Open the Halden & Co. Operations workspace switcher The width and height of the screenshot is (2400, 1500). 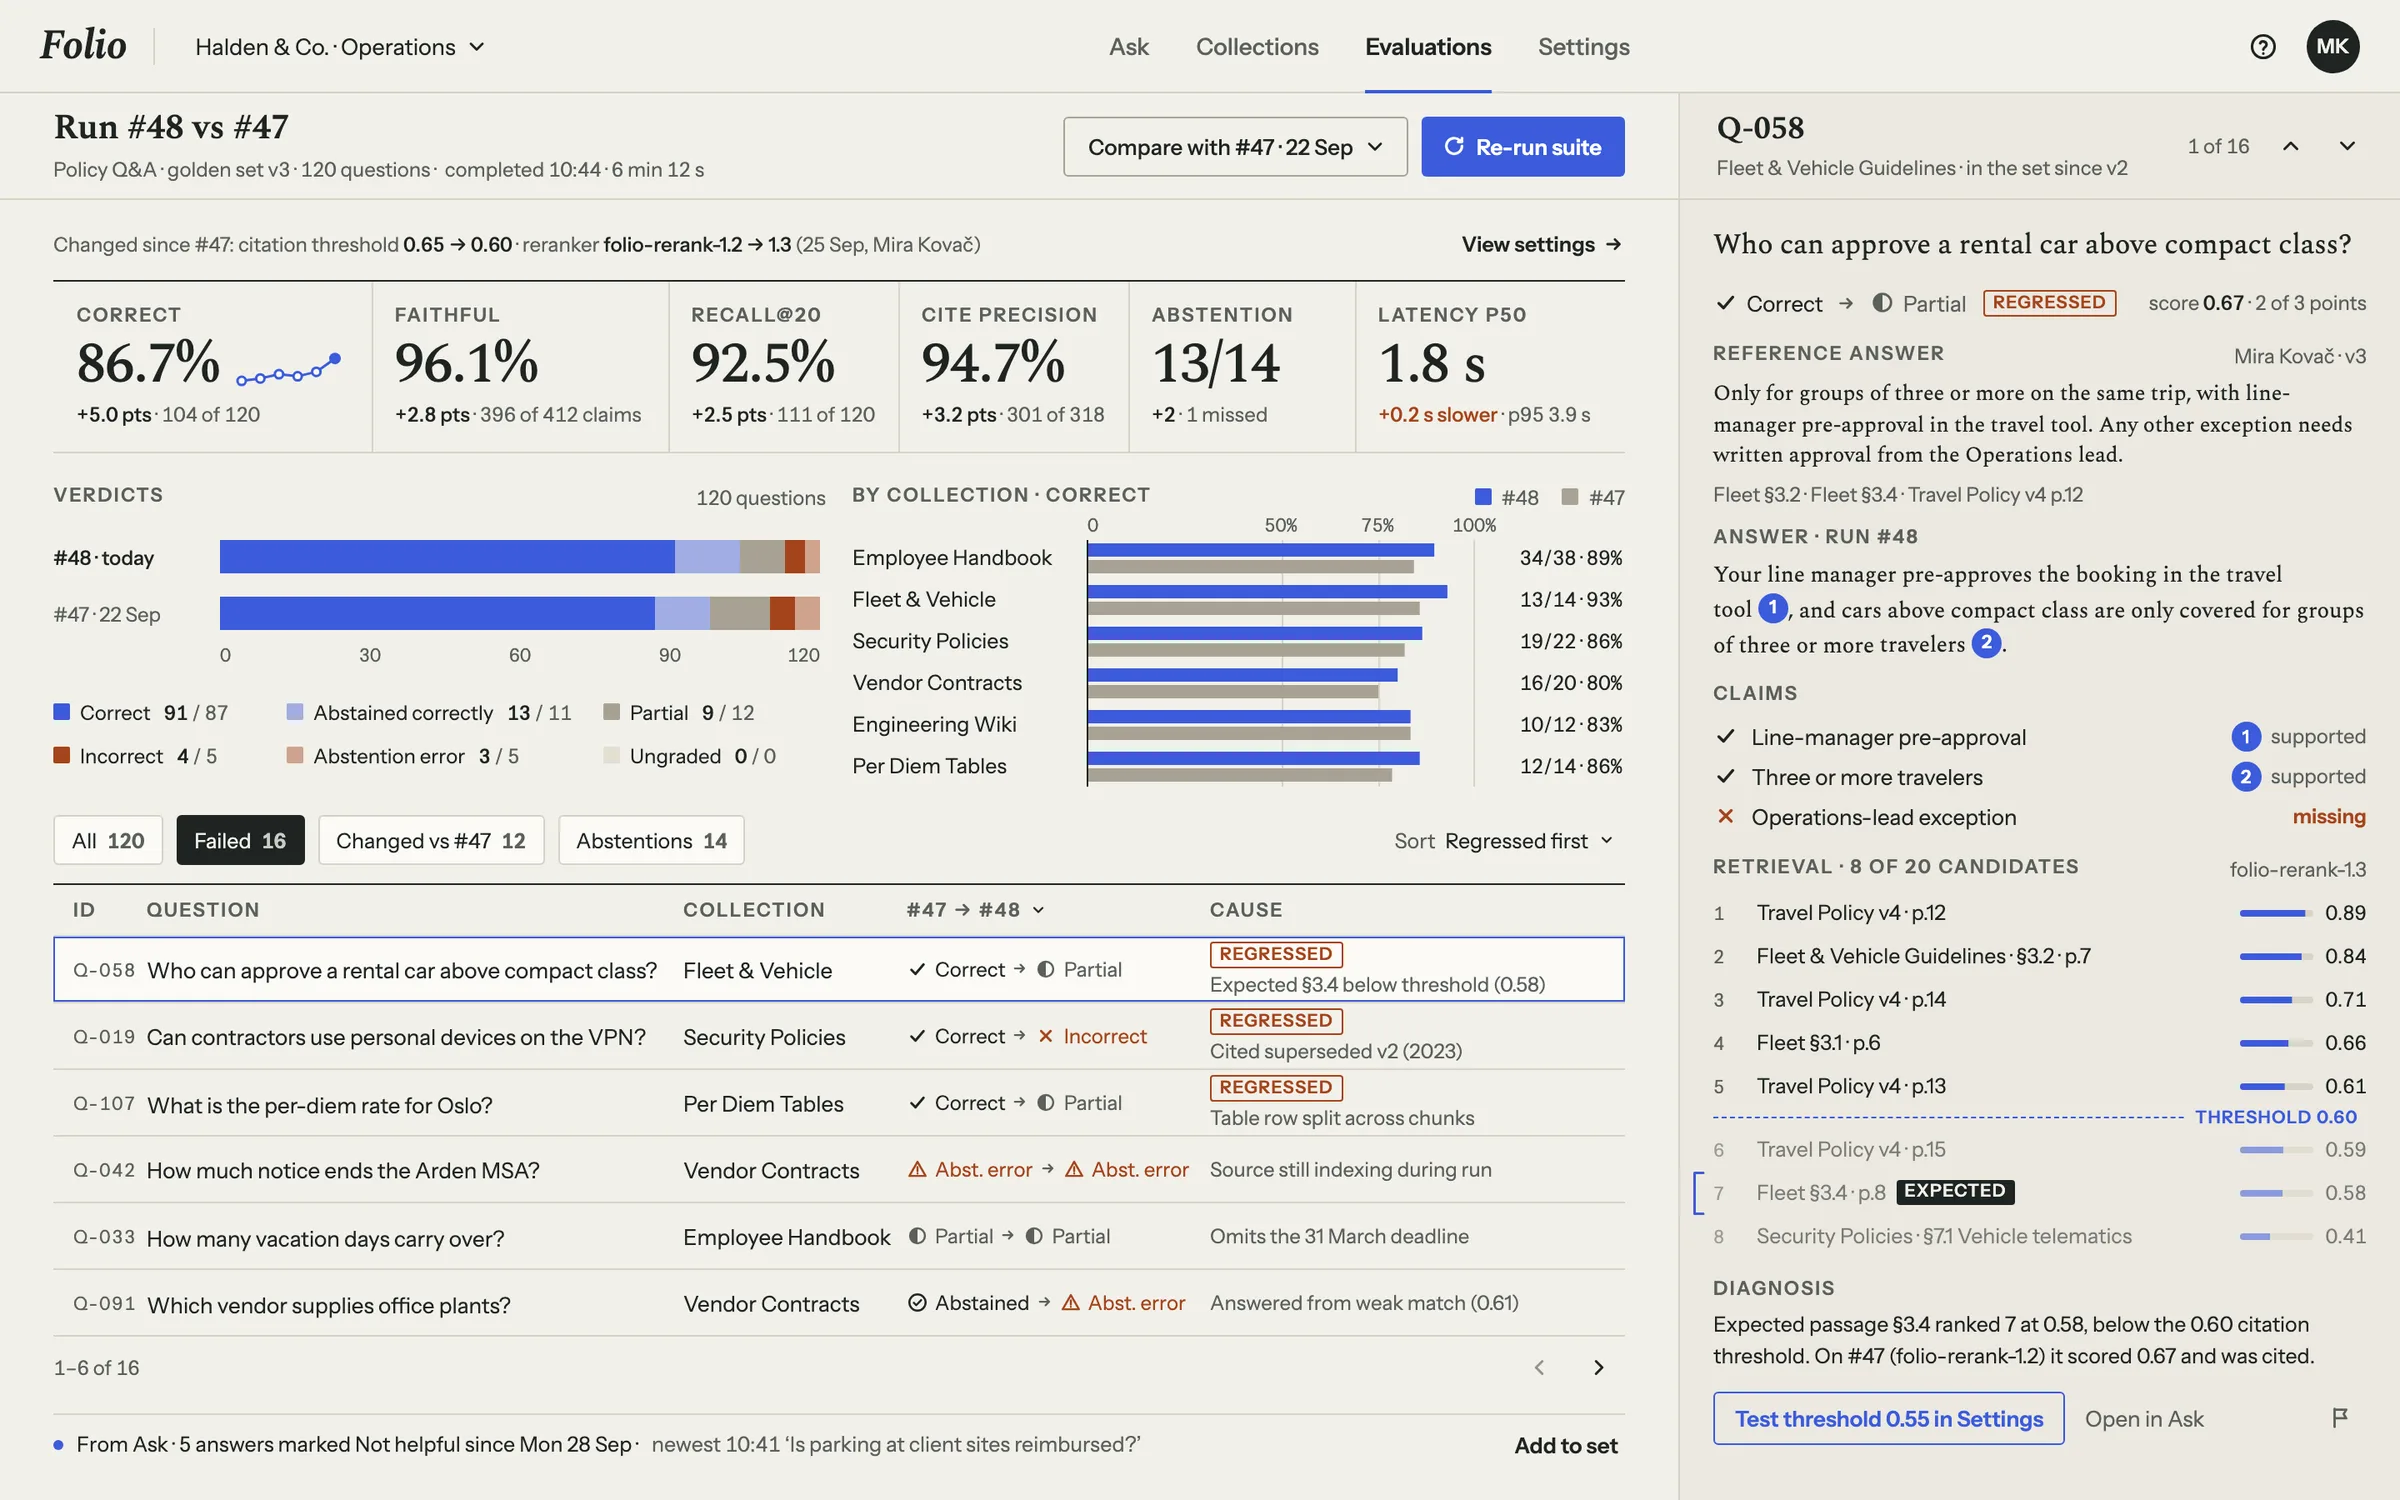point(340,47)
